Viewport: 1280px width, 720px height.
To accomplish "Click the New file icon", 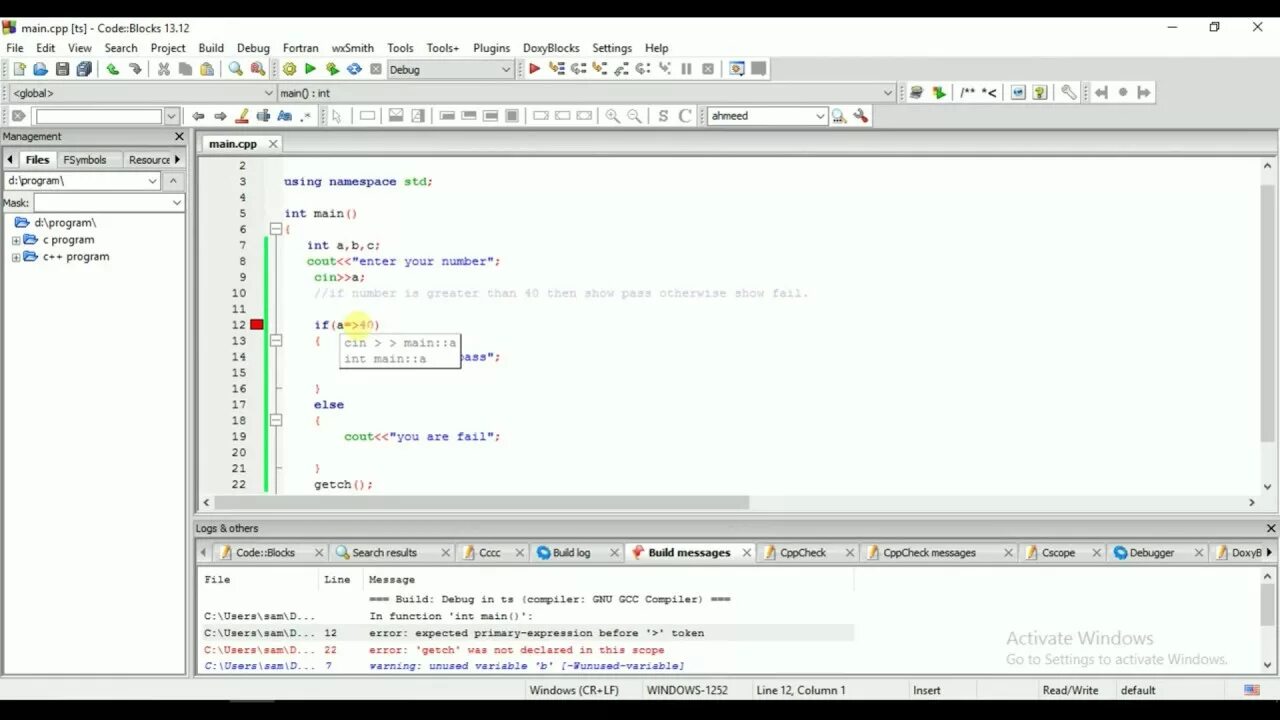I will (19, 69).
